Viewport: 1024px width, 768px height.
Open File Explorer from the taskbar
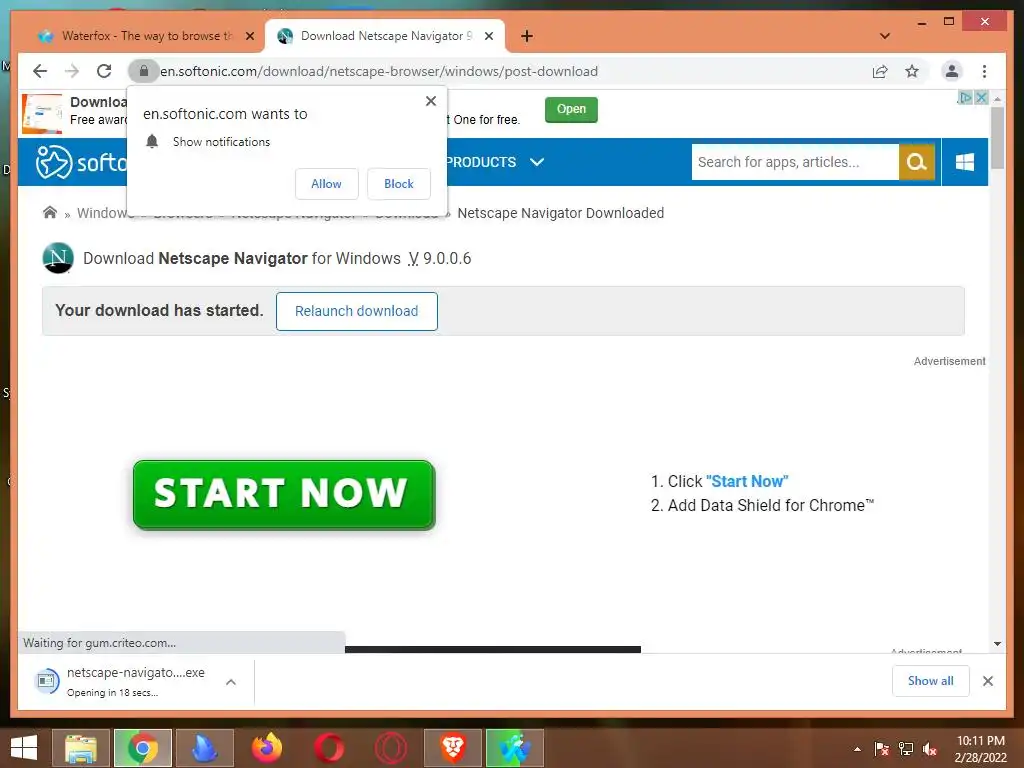(x=81, y=748)
